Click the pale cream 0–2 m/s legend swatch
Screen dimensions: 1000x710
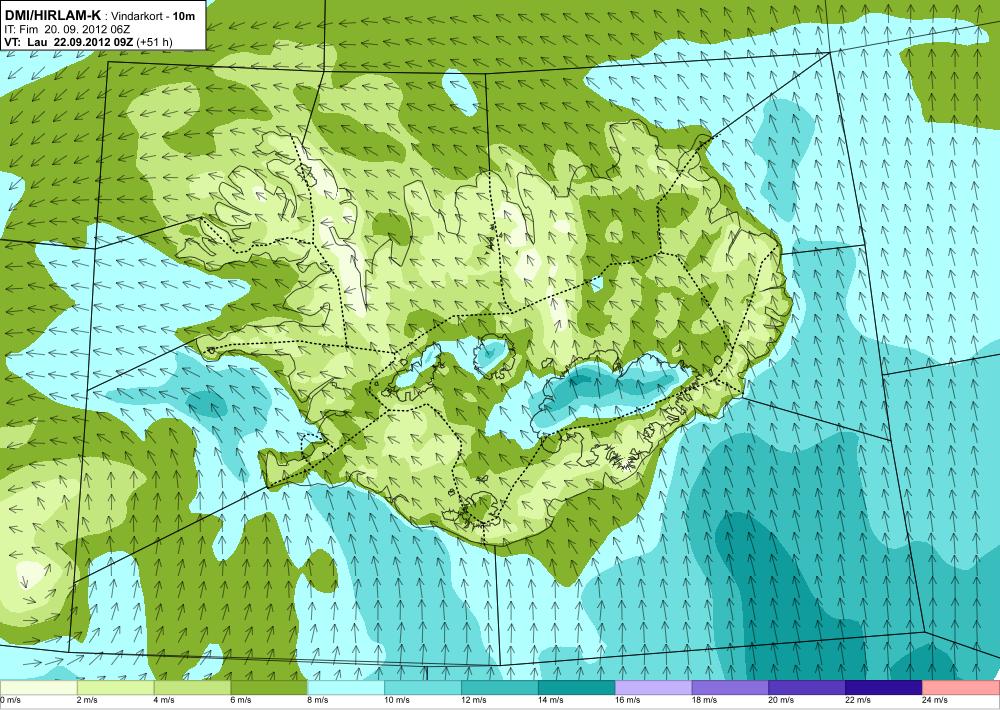[x=38, y=688]
